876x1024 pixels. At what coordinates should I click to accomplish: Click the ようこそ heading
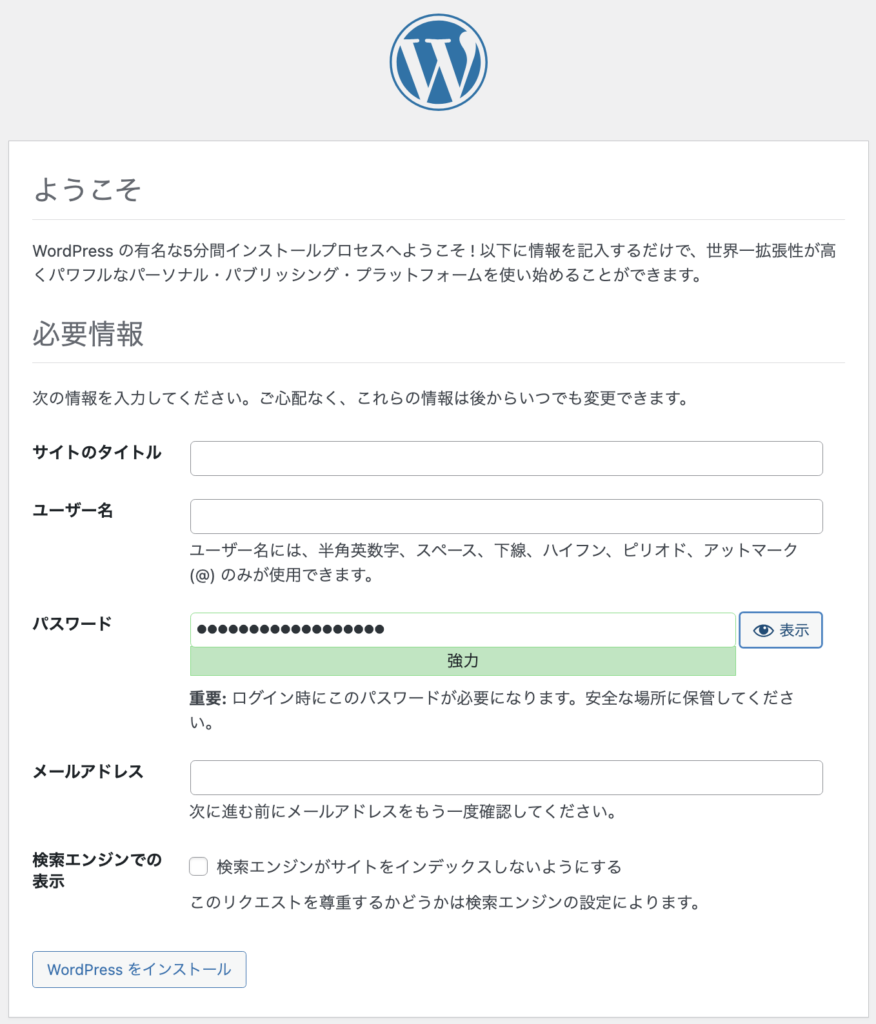coord(87,189)
